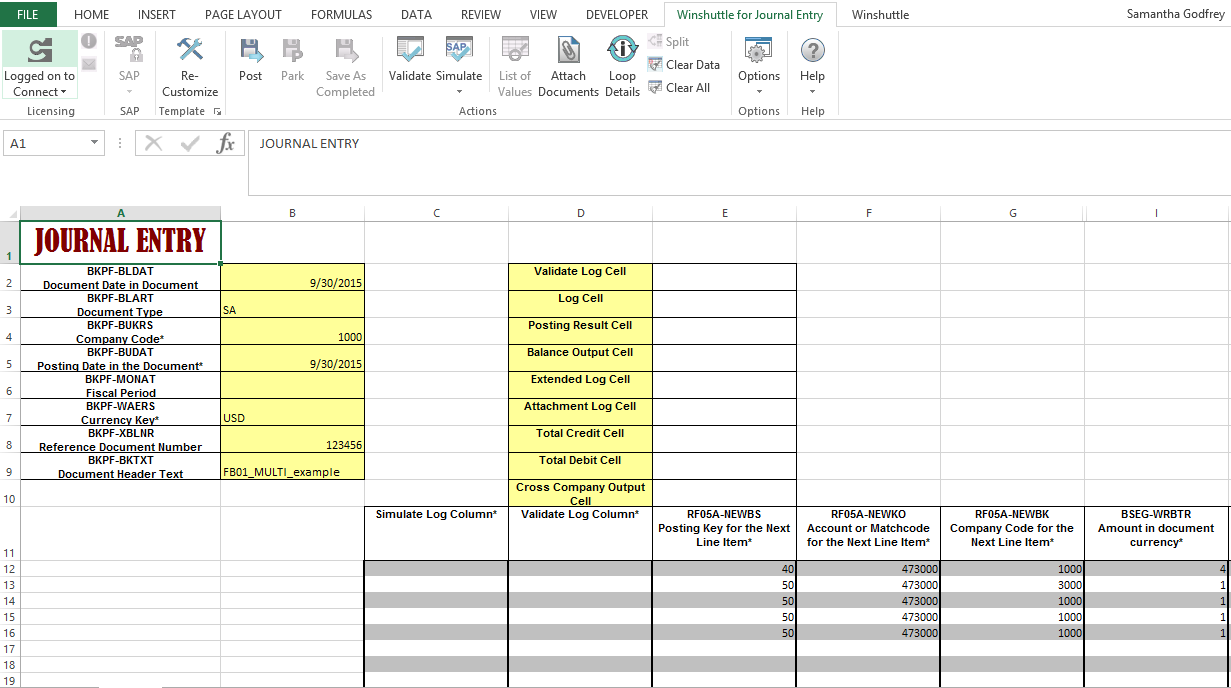Click the select-all corner of the sheet

pyautogui.click(x=10, y=213)
